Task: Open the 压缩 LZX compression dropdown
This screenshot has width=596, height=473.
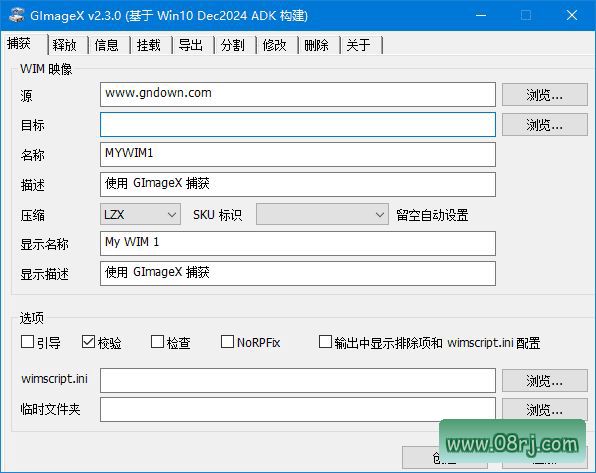Action: tap(140, 214)
